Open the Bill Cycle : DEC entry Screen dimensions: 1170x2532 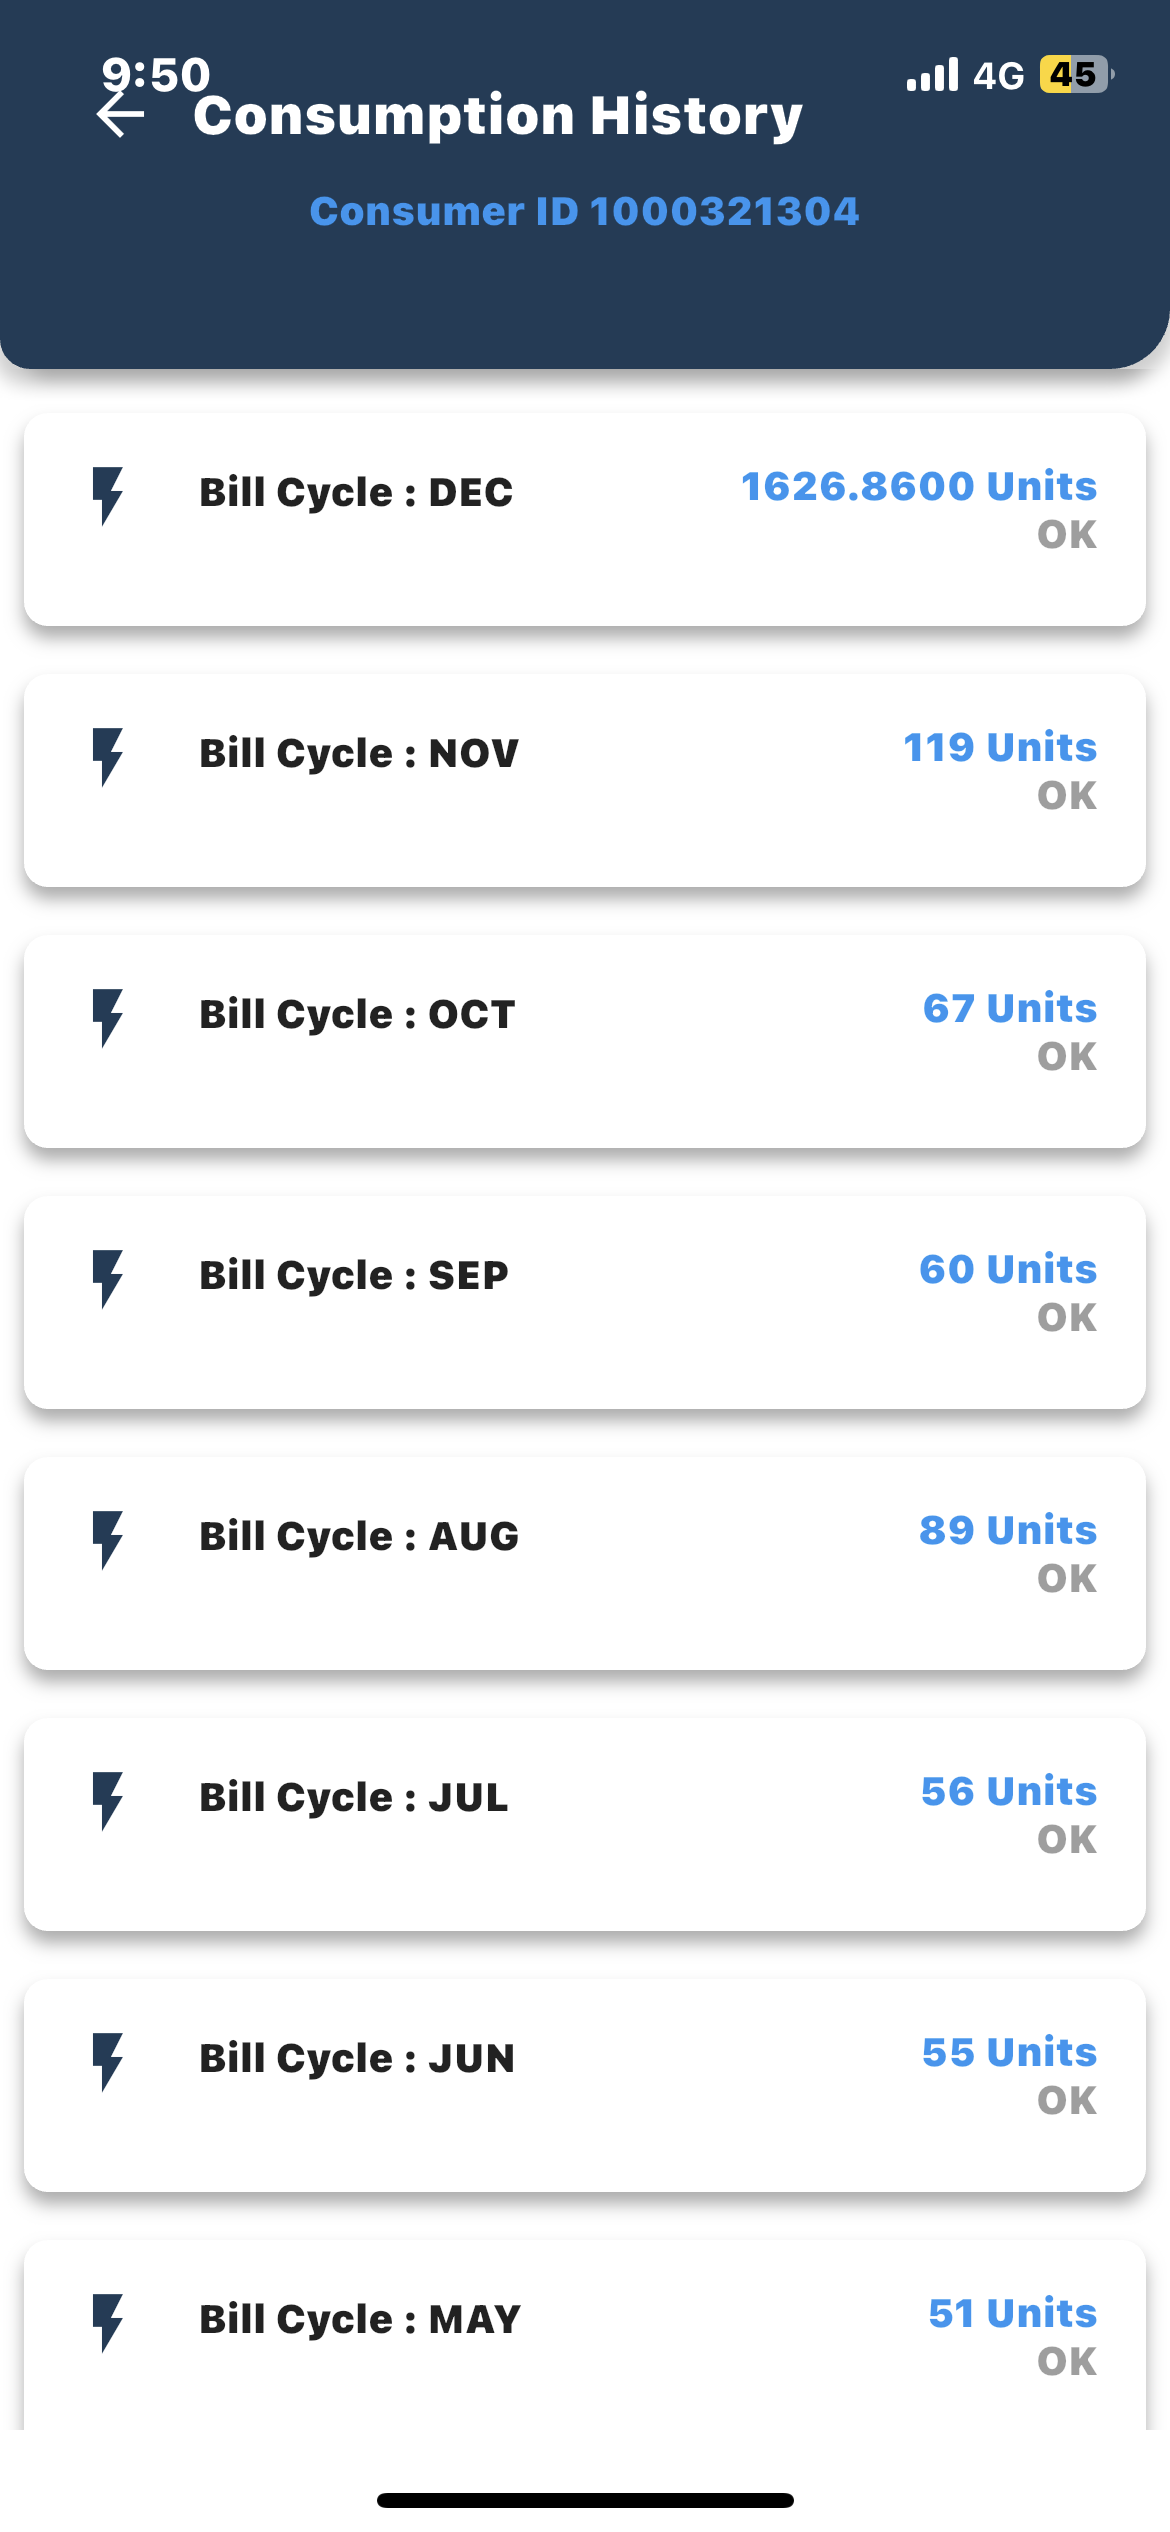tap(356, 492)
